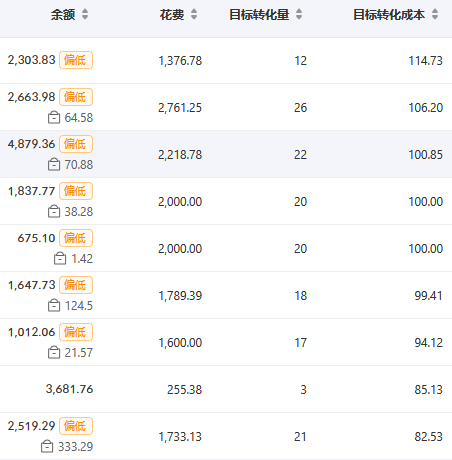The height and width of the screenshot is (460, 452).
Task: Click 偏低 tag next to 2,663.98
Action: tap(76, 97)
